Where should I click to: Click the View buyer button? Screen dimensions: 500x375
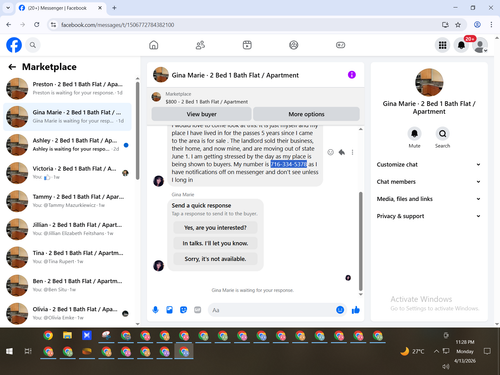click(x=201, y=114)
